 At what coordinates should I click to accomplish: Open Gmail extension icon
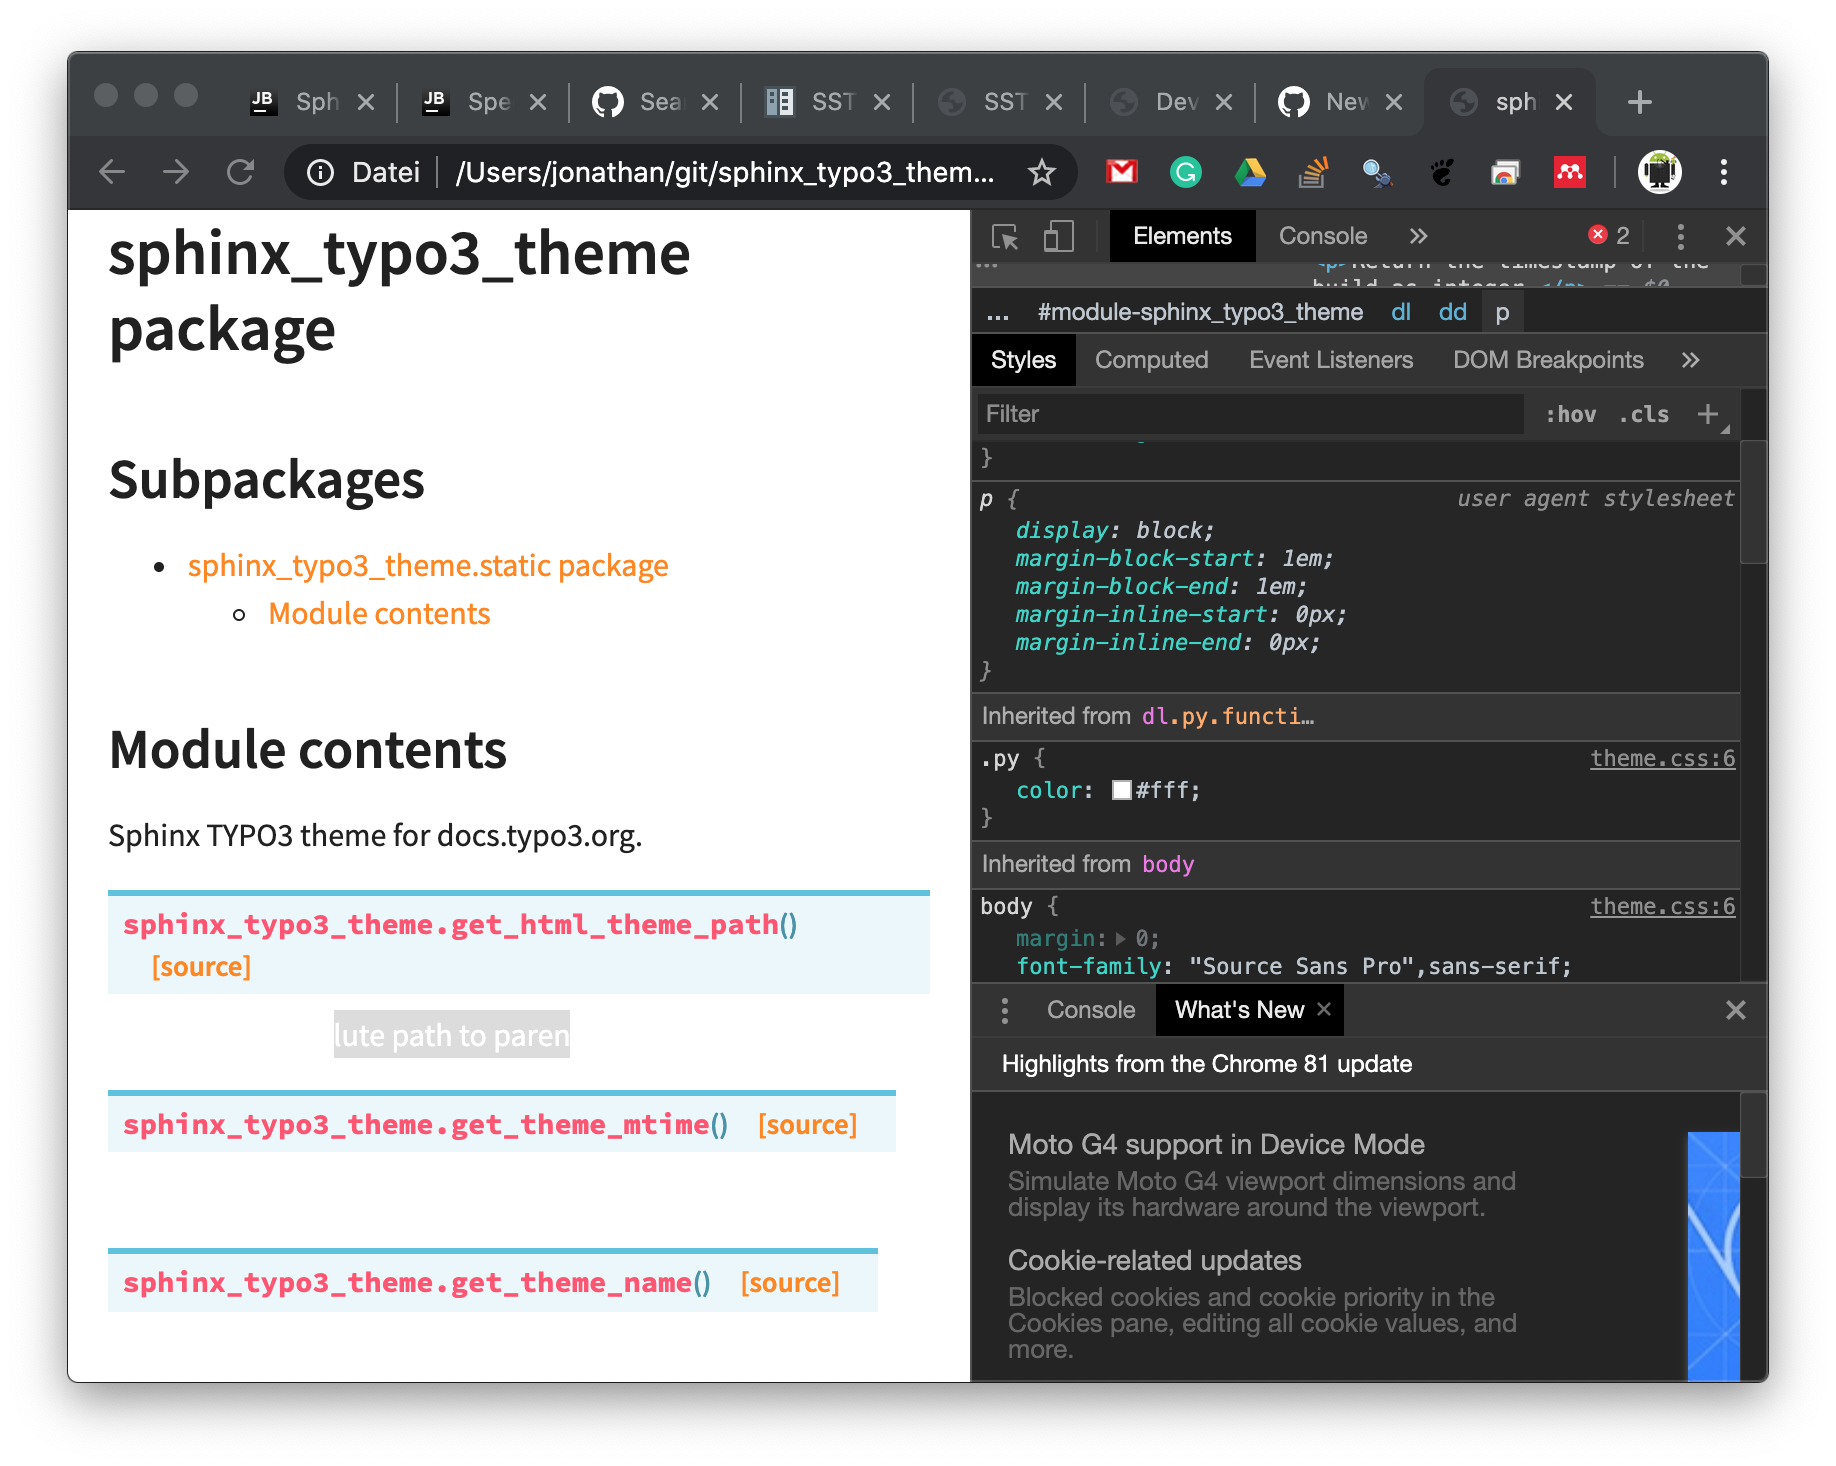point(1122,172)
